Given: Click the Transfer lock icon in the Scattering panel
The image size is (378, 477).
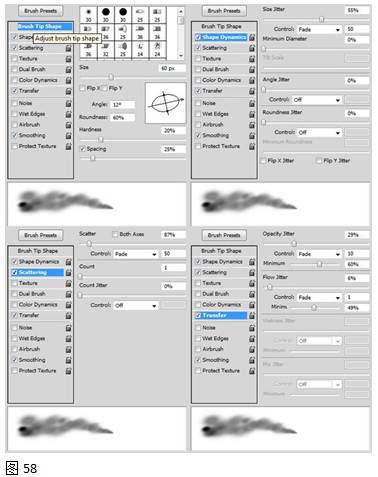Looking at the screenshot, I should point(68,315).
